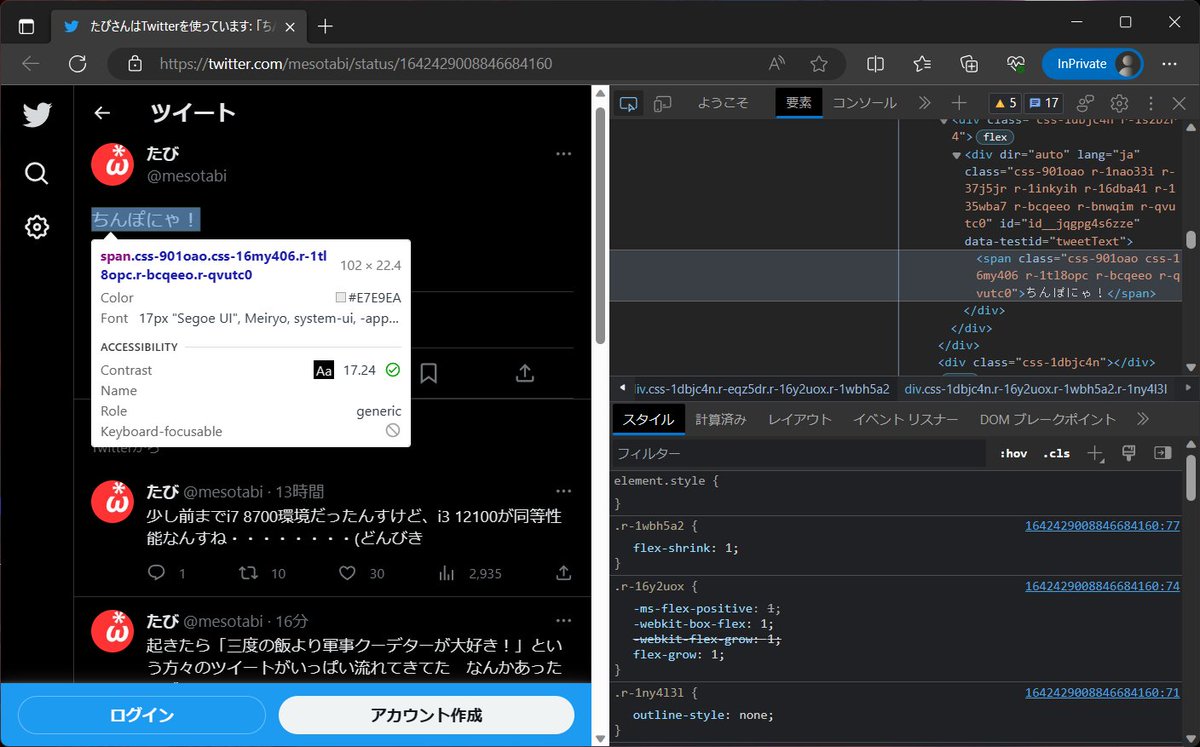Open the イベント リスナー tab
Image resolution: width=1200 pixels, height=747 pixels.
tap(906, 420)
